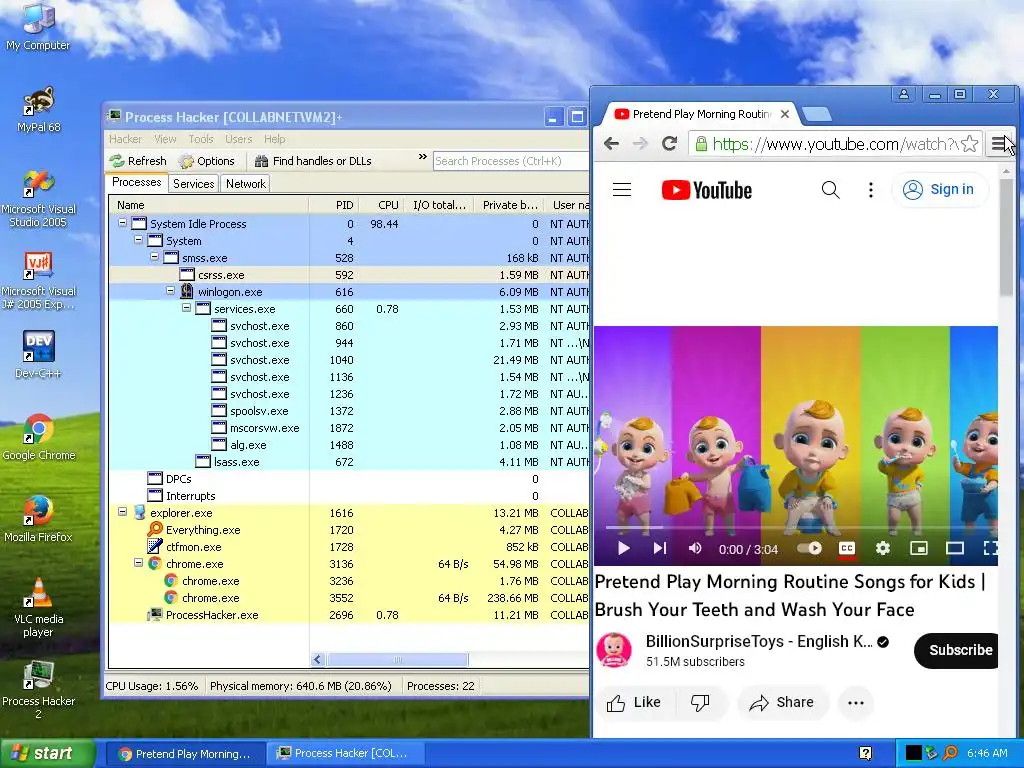
Task: Open Microsoft Visual Studio 2005 shortcut
Action: pyautogui.click(x=39, y=199)
